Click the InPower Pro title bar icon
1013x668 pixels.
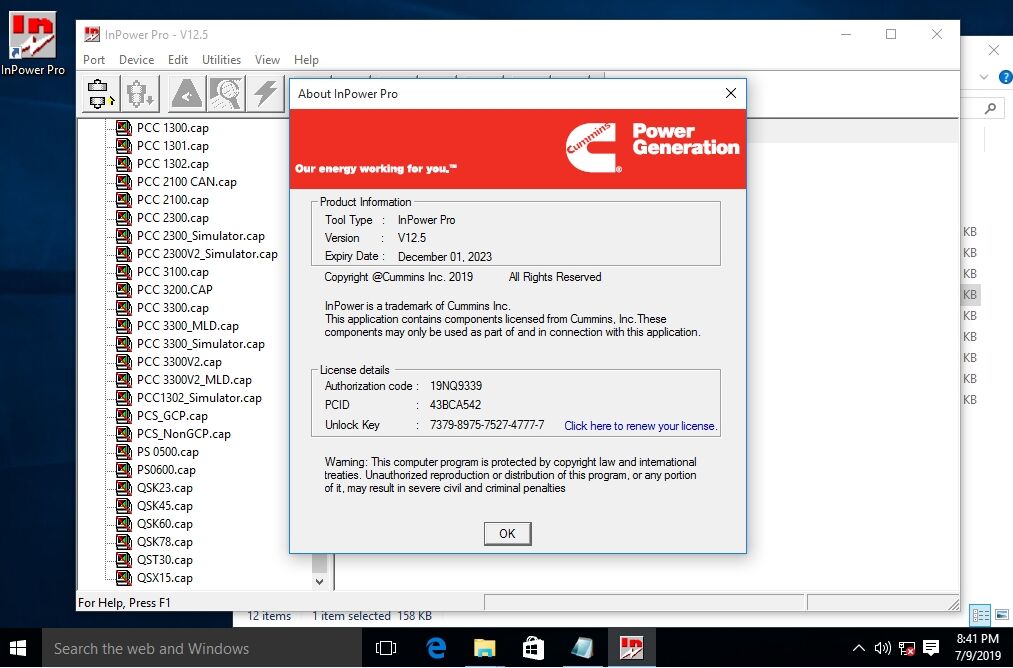pos(92,34)
